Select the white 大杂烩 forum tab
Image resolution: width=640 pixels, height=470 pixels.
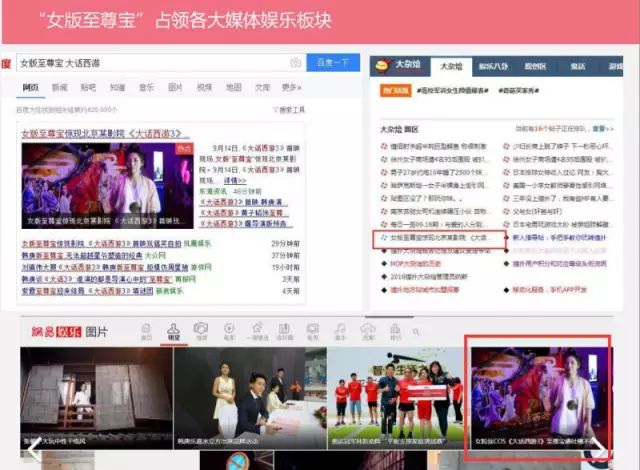[x=451, y=67]
